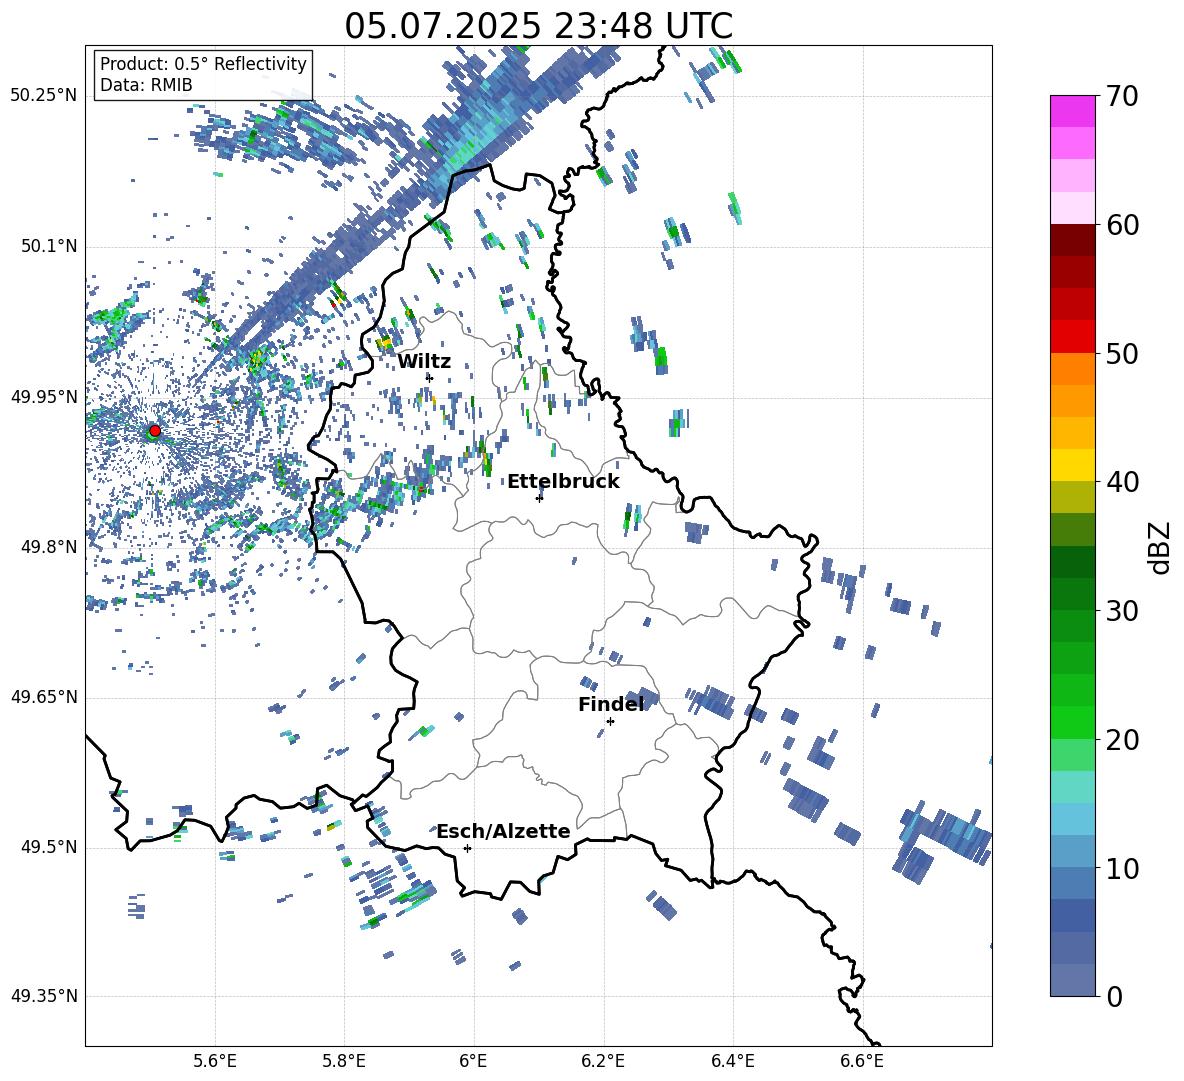Click the magenta top colorbar segment
This screenshot has width=1184, height=1081.
pos(1073,111)
